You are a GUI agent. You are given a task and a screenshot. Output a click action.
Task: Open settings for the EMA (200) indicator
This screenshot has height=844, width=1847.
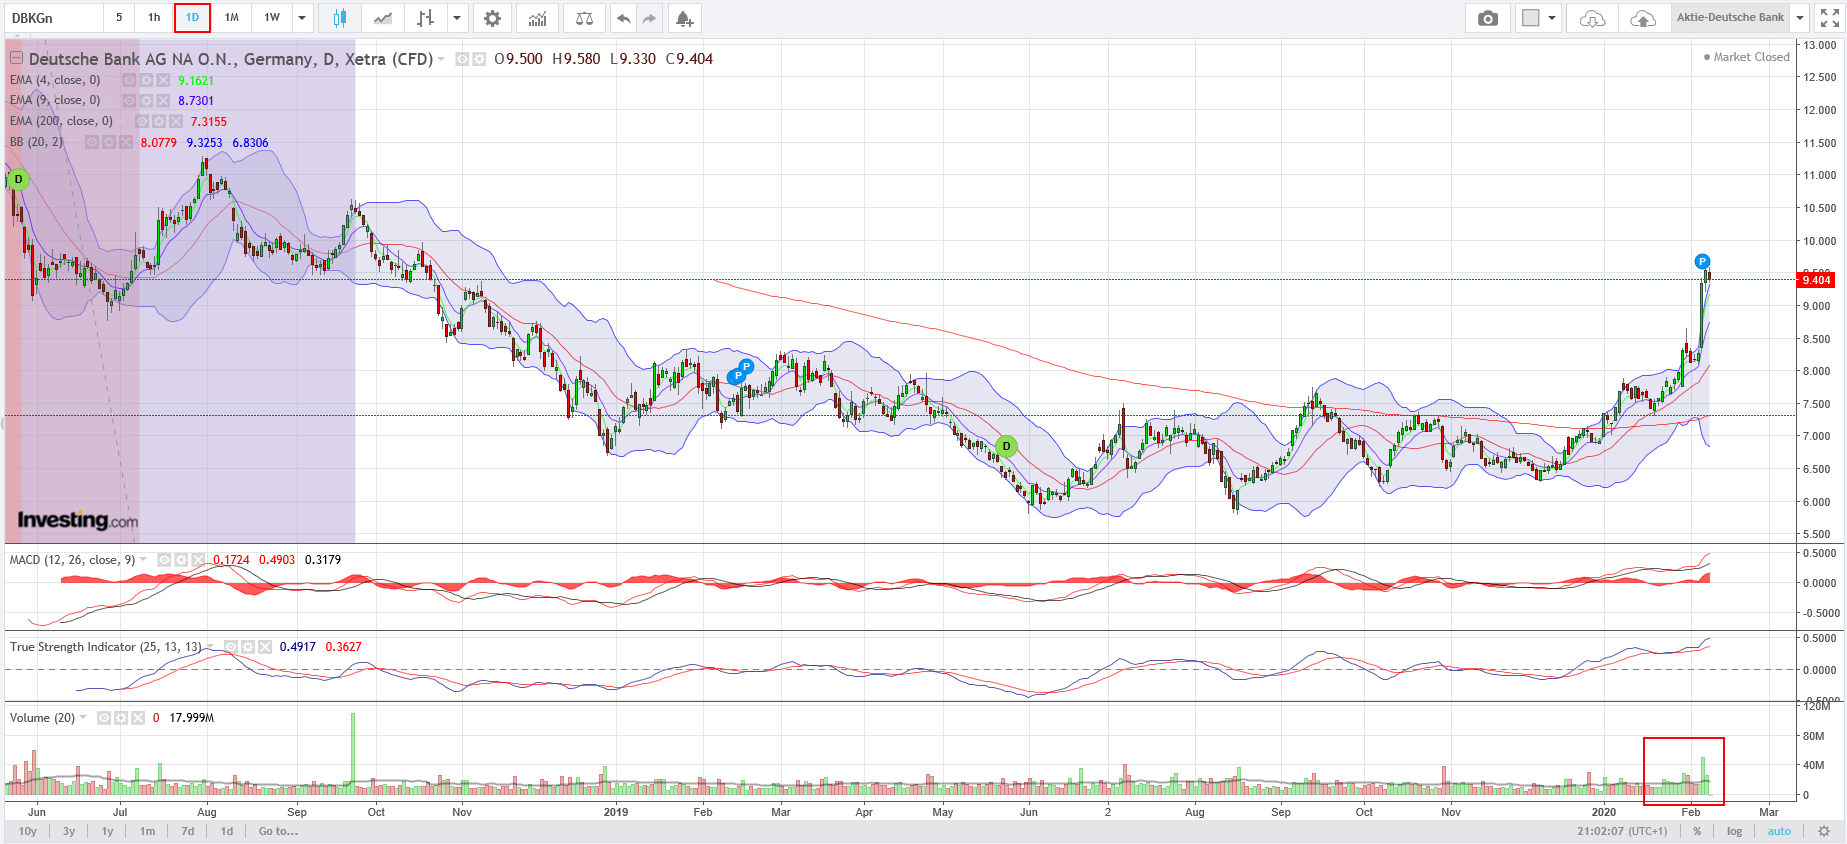click(x=159, y=121)
